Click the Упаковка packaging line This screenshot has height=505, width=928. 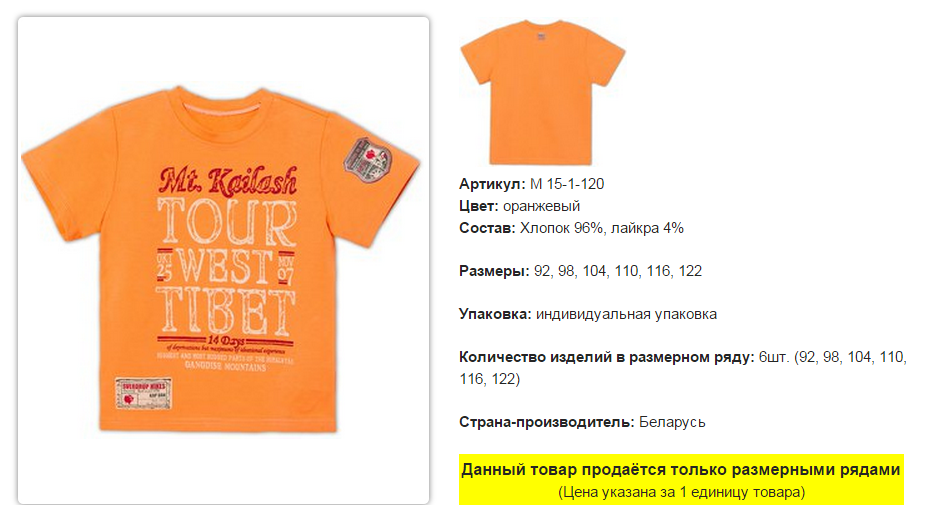coord(588,314)
